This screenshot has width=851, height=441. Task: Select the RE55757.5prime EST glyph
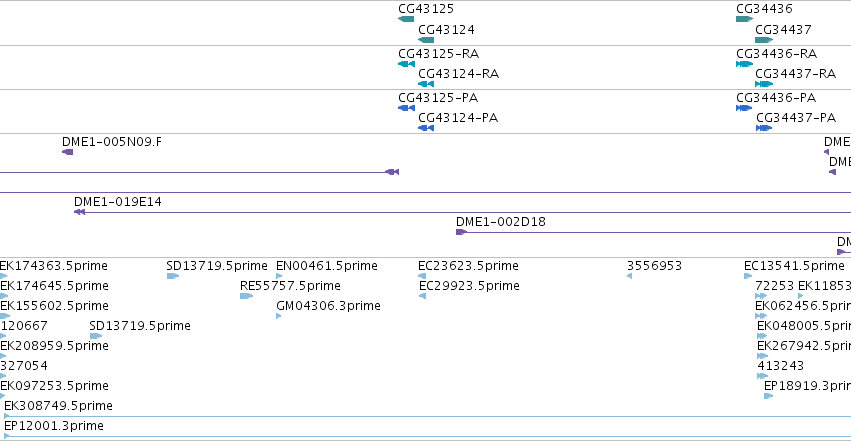(x=246, y=296)
